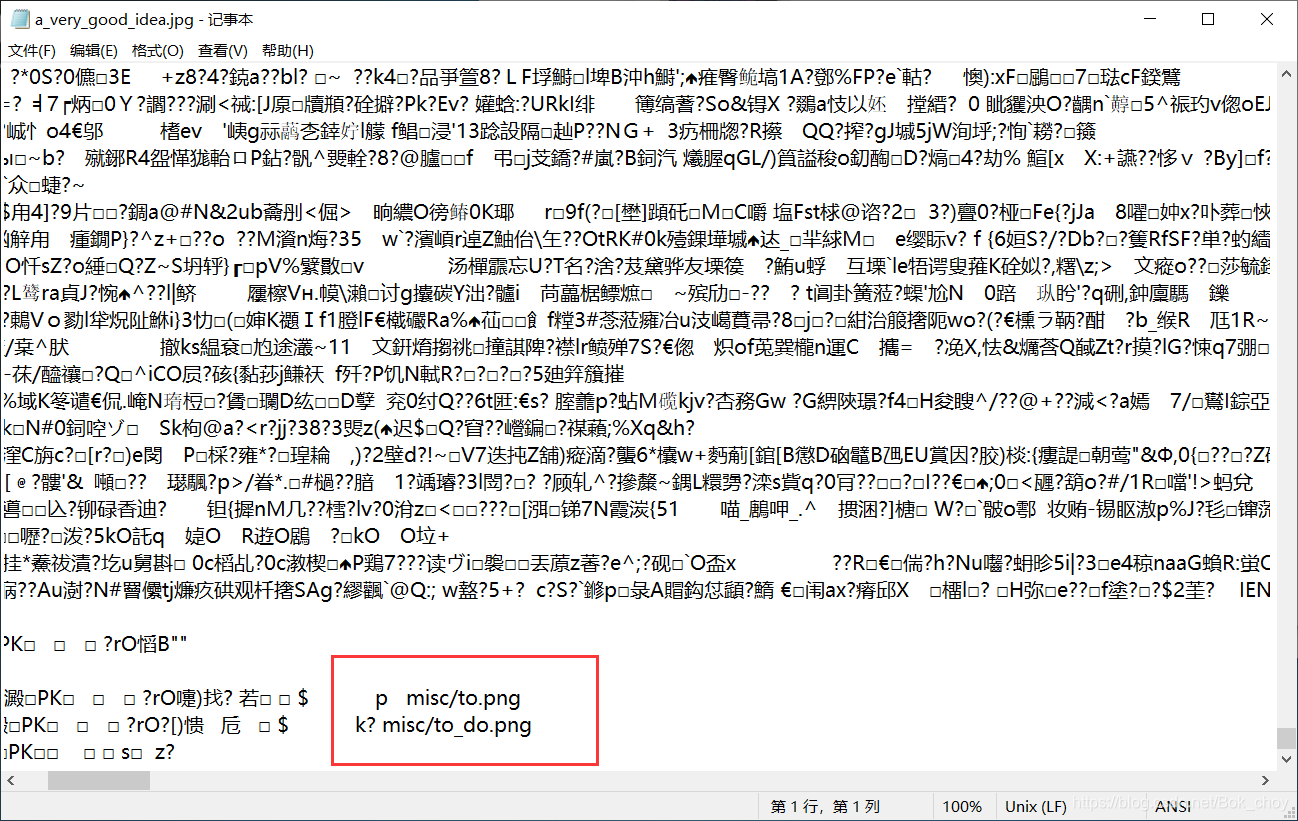This screenshot has width=1298, height=821.
Task: Open the 帮助(H) menu
Action: (x=288, y=51)
